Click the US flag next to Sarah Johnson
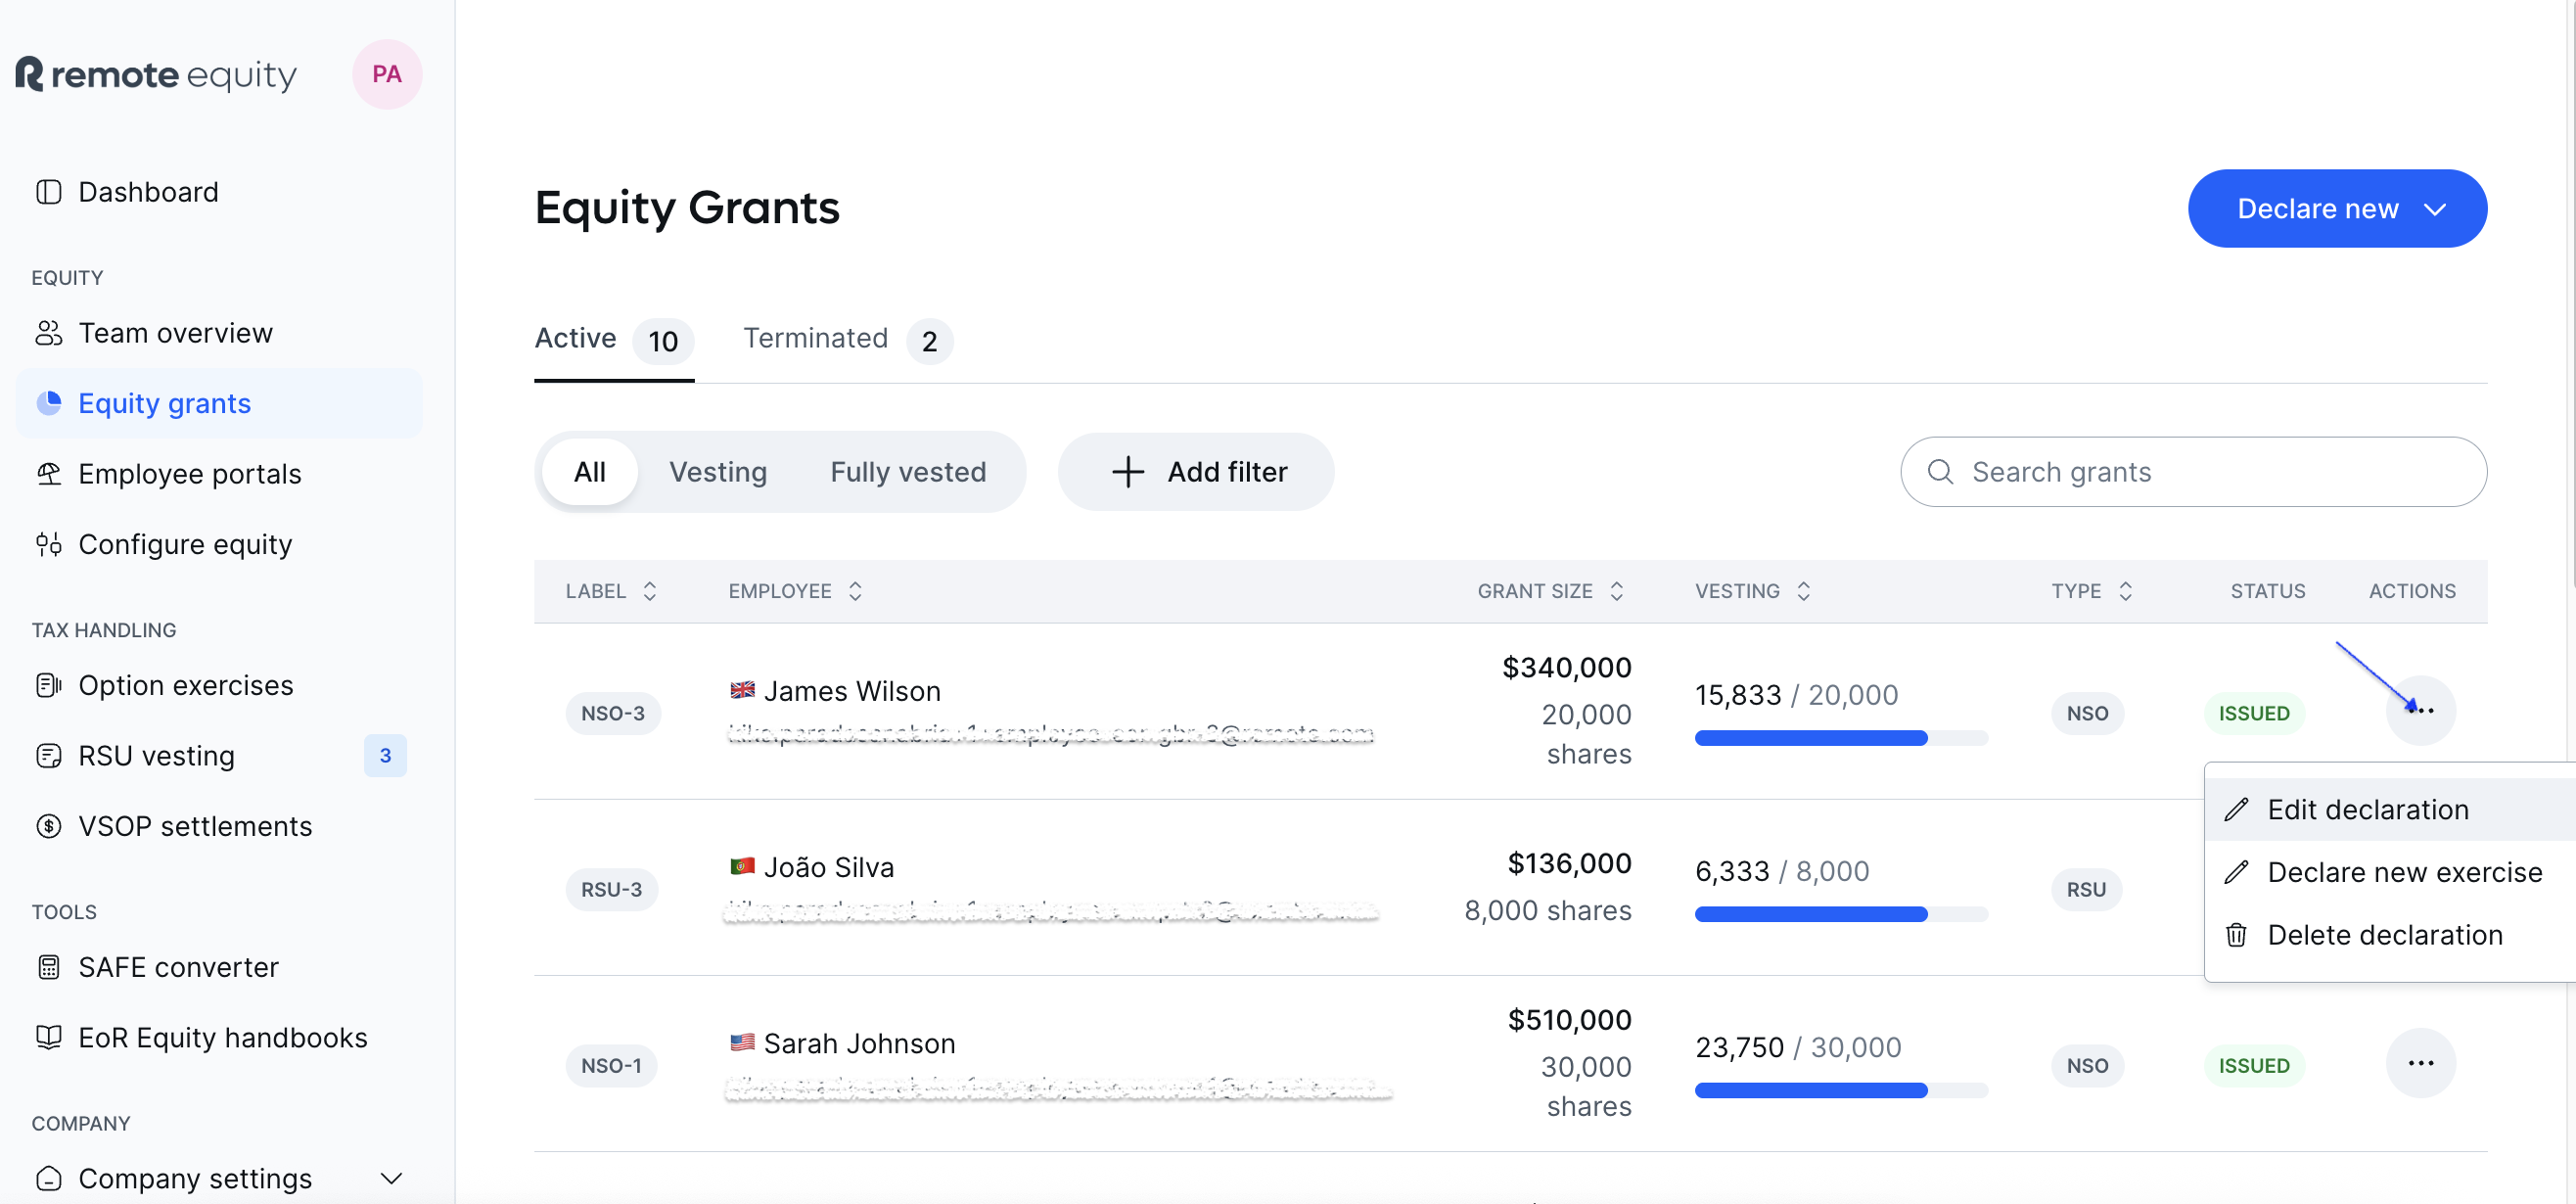Viewport: 2576px width, 1204px height. (x=742, y=1042)
